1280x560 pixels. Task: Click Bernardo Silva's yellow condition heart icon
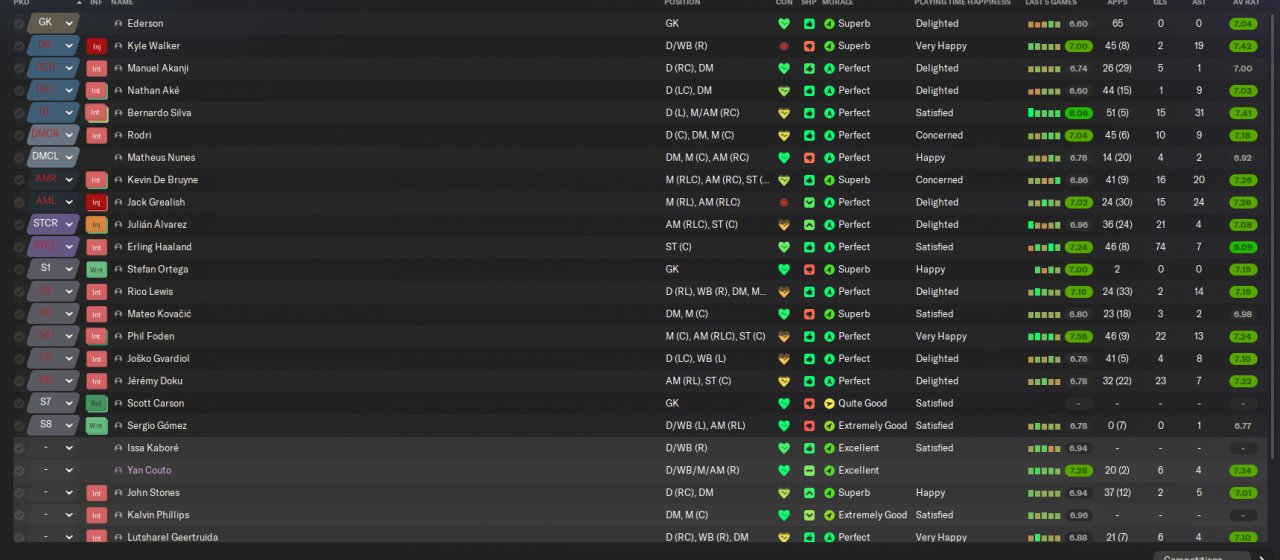click(x=784, y=113)
